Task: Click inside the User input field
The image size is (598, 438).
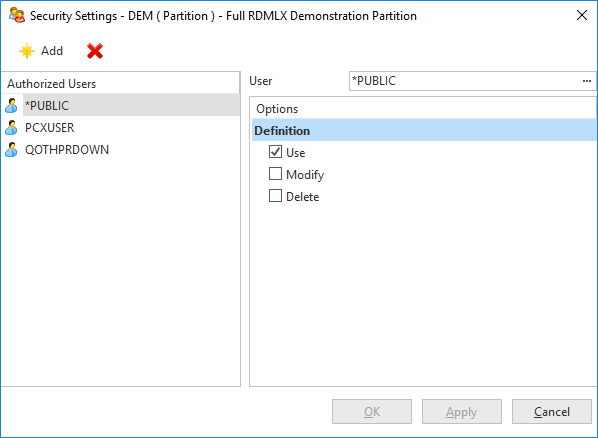Action: [x=463, y=81]
